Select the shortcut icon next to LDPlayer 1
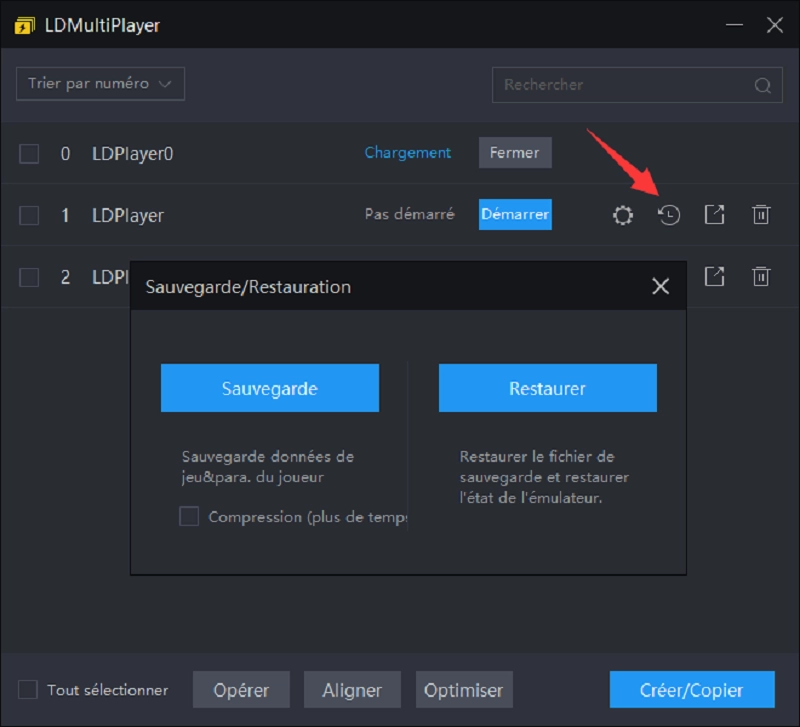 coord(714,214)
